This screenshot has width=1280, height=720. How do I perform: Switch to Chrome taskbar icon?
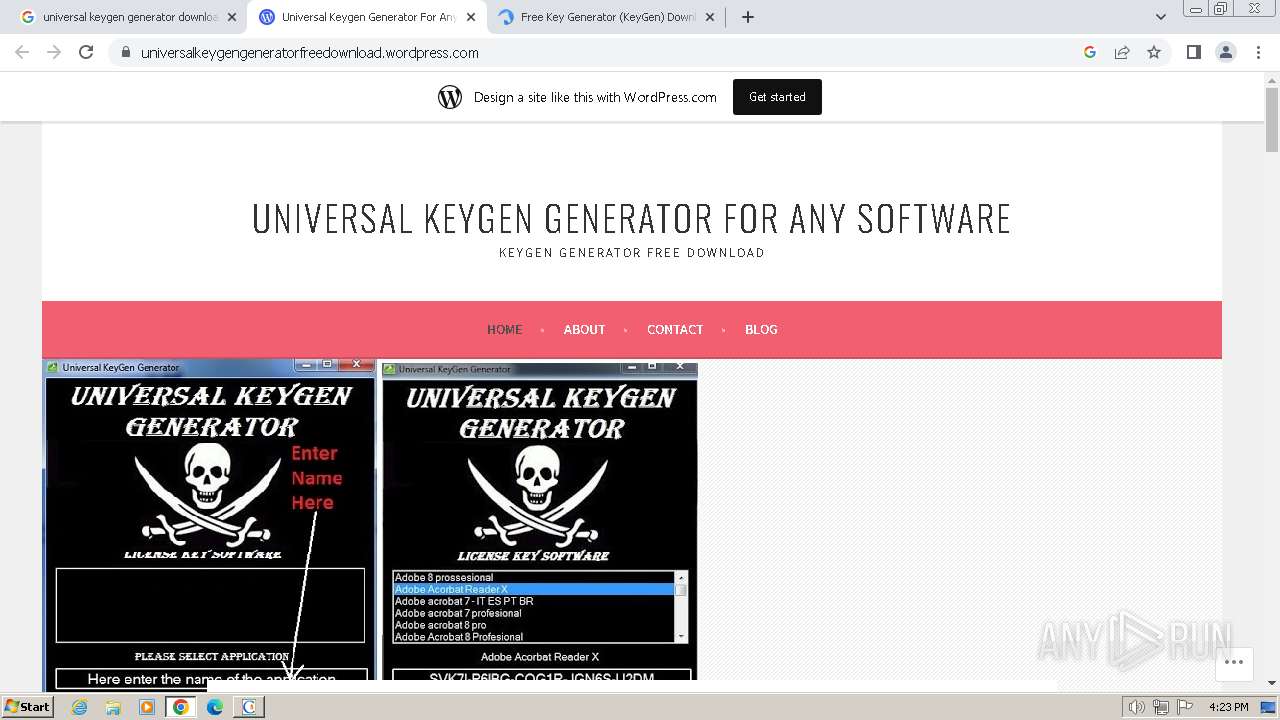tap(181, 707)
